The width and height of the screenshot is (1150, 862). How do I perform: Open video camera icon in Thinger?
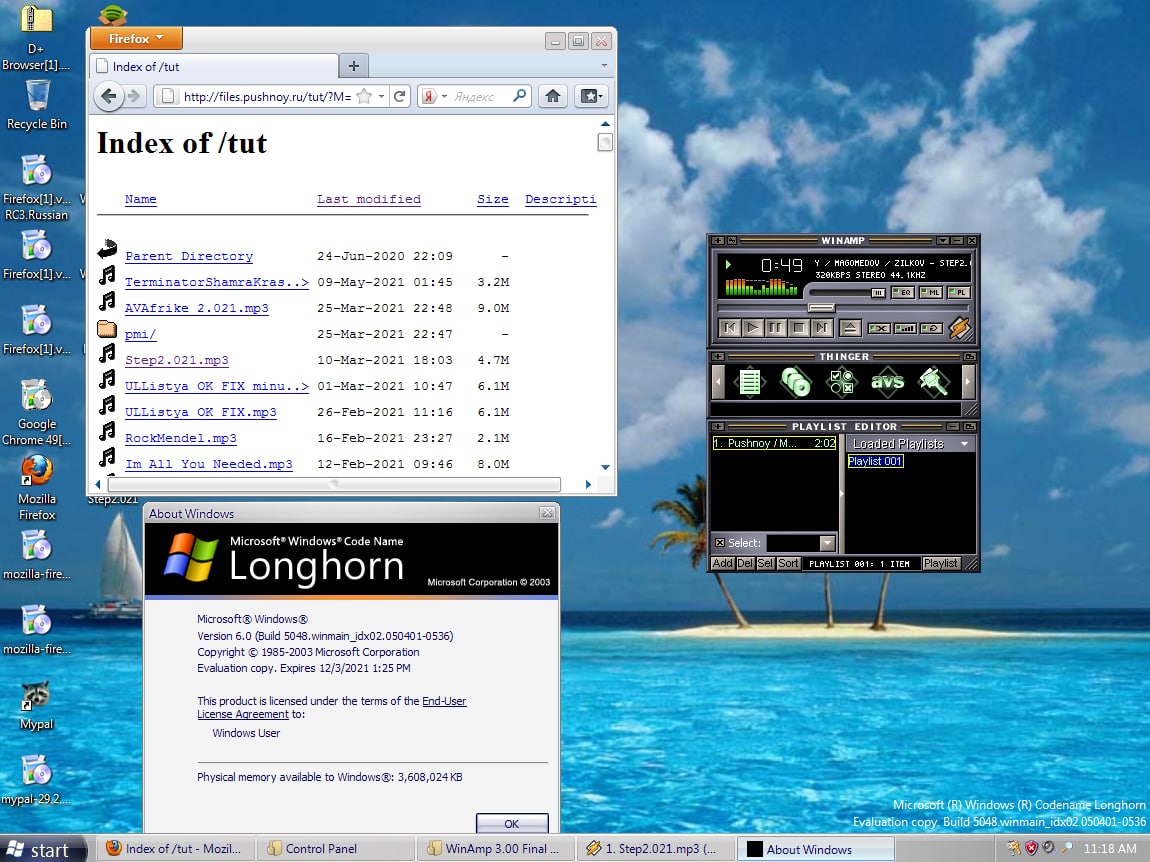pyautogui.click(x=934, y=382)
